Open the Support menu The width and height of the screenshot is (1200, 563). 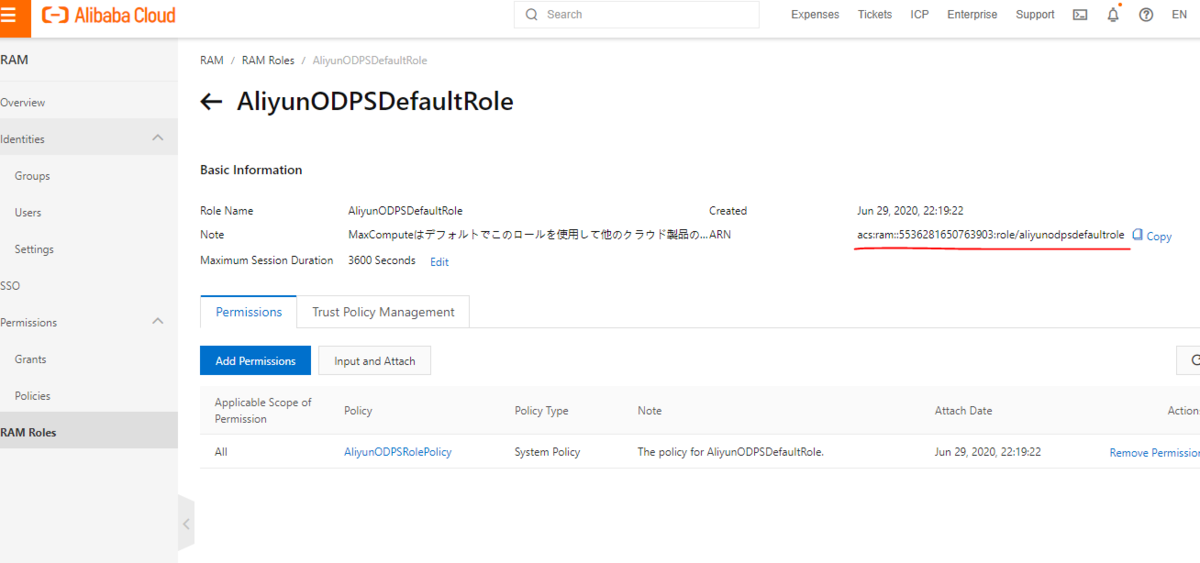click(1035, 15)
